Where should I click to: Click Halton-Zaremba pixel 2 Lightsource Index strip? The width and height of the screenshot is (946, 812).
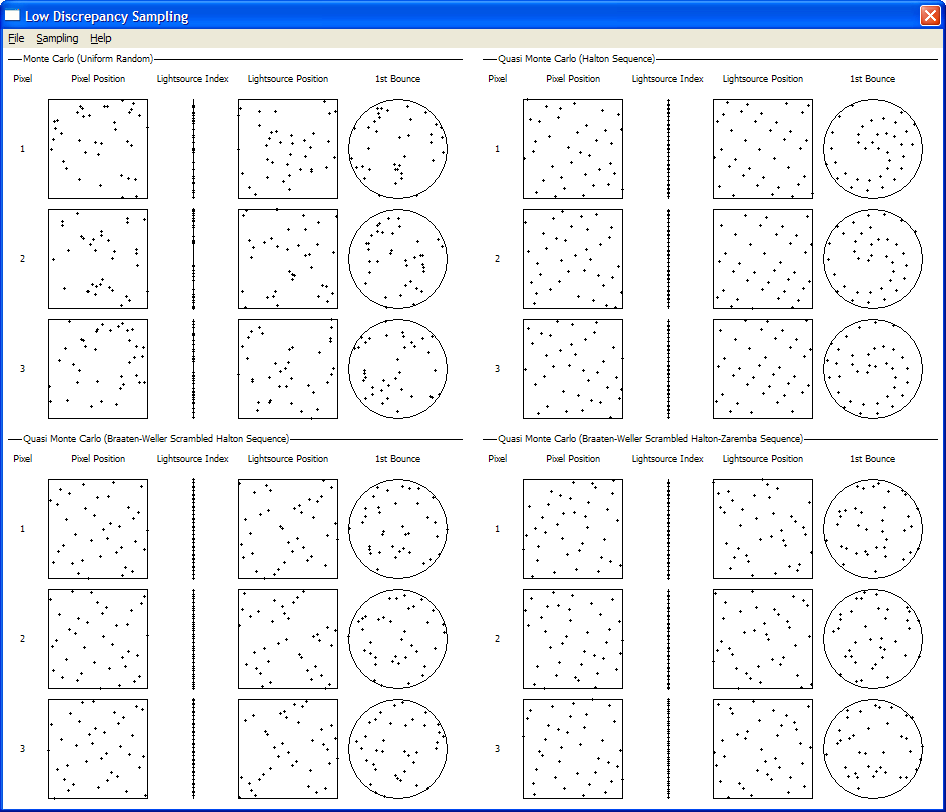pos(668,639)
